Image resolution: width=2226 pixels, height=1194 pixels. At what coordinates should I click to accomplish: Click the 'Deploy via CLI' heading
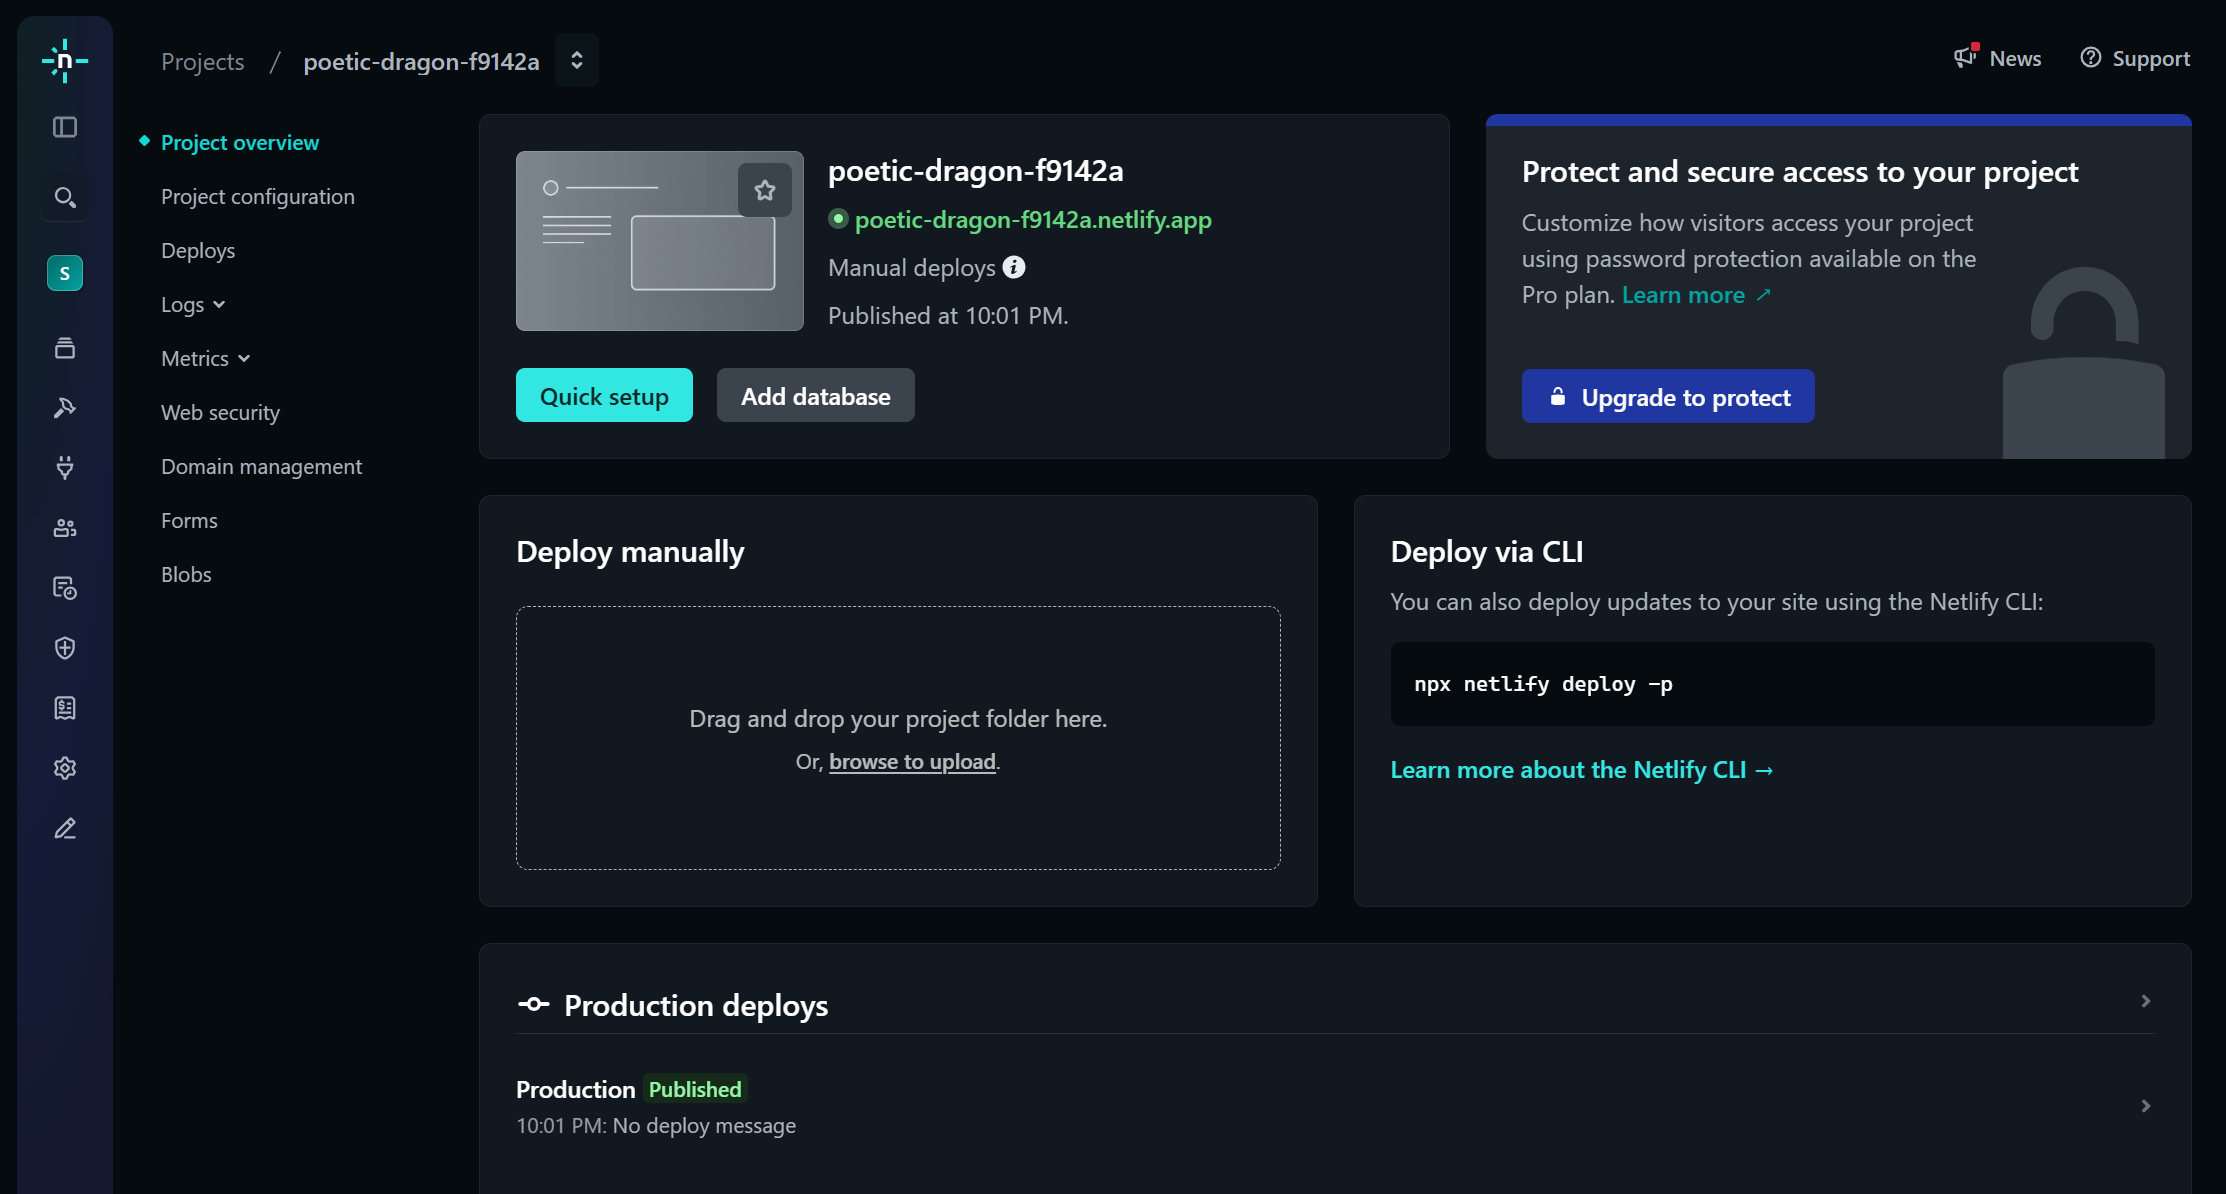[1487, 551]
